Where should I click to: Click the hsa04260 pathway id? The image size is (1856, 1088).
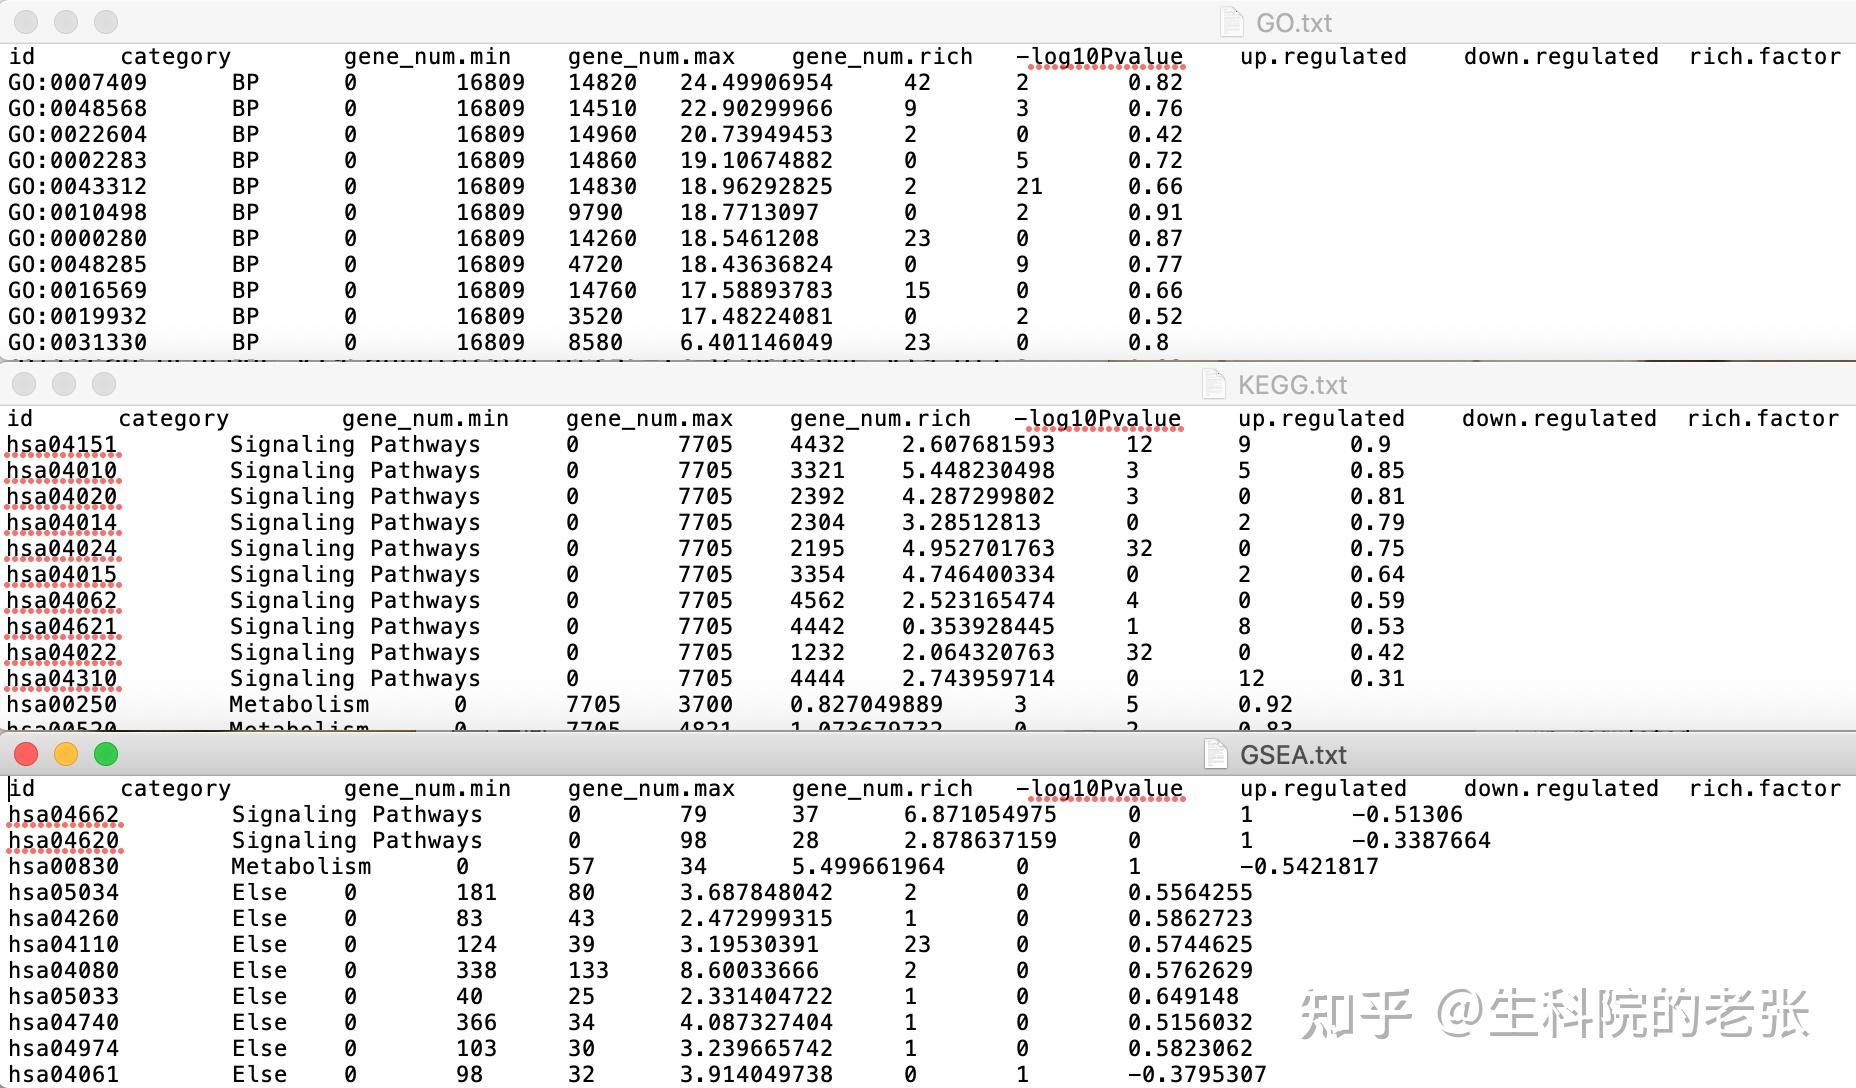click(x=64, y=918)
